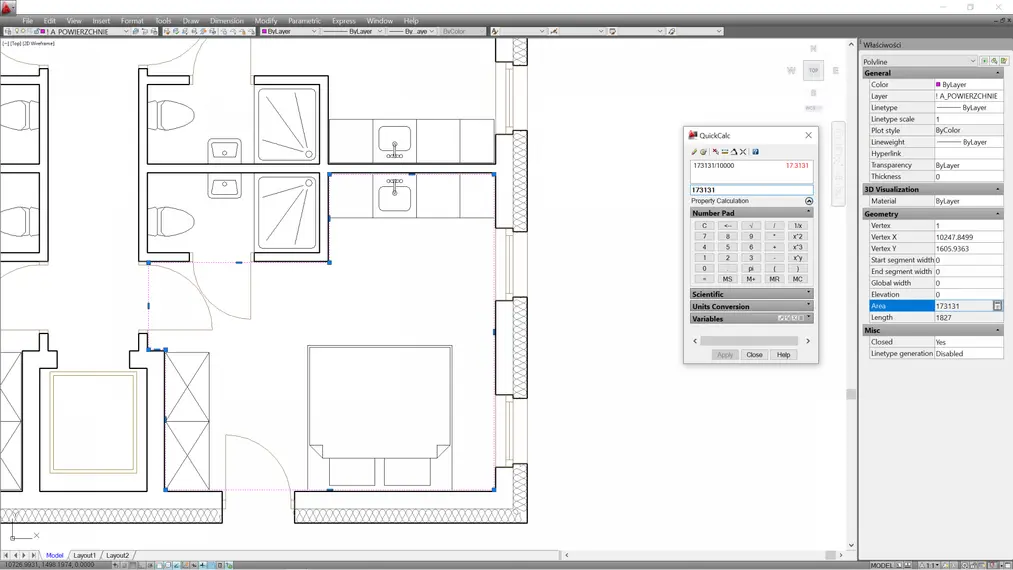Click the Apply button in QuickCalc

[725, 355]
